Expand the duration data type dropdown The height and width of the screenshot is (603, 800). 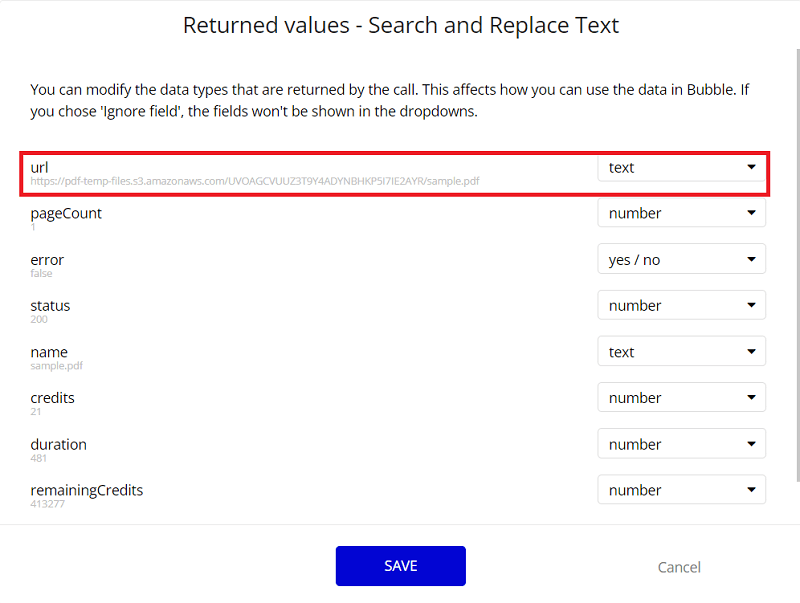(x=681, y=444)
